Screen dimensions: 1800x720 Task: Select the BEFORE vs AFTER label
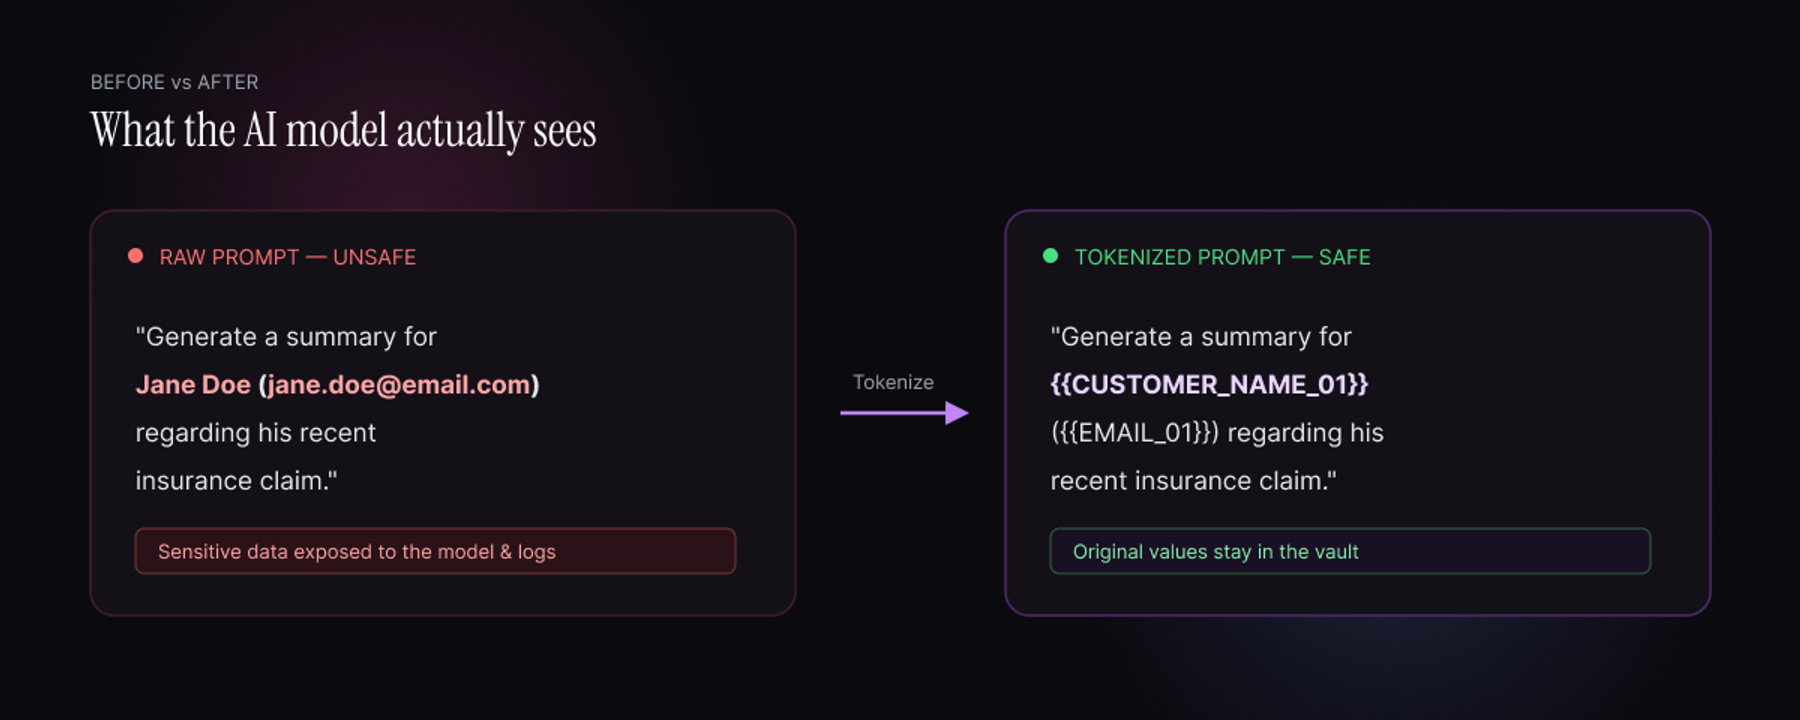coord(174,82)
